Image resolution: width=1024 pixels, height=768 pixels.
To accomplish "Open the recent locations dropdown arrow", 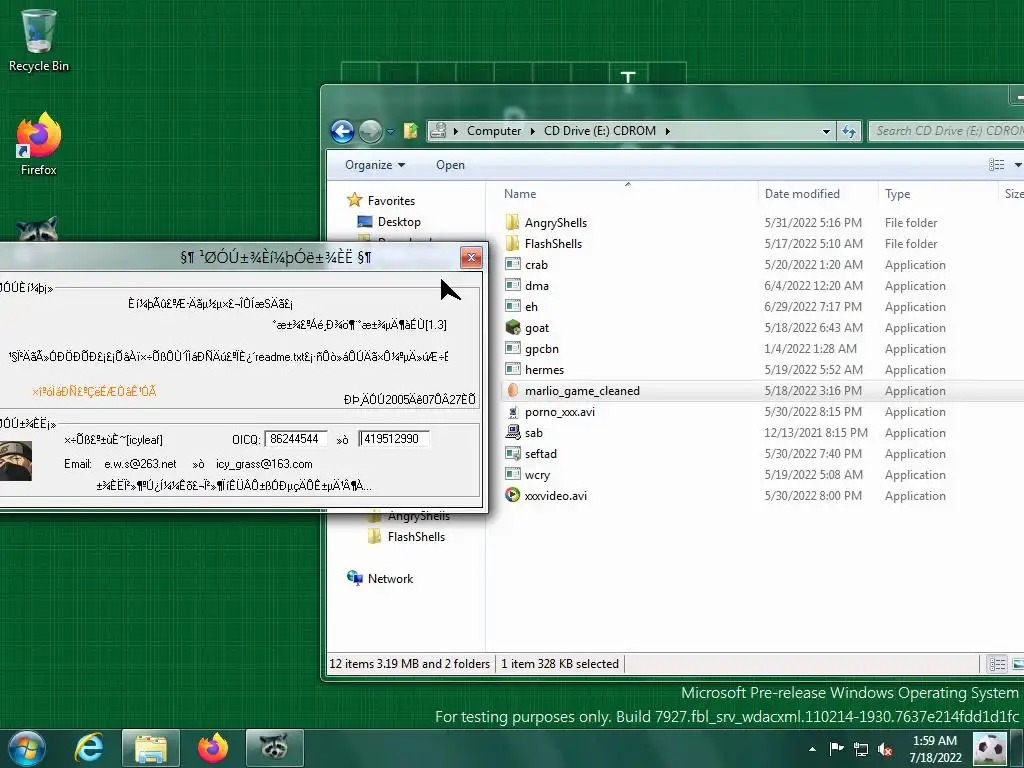I will pyautogui.click(x=391, y=132).
